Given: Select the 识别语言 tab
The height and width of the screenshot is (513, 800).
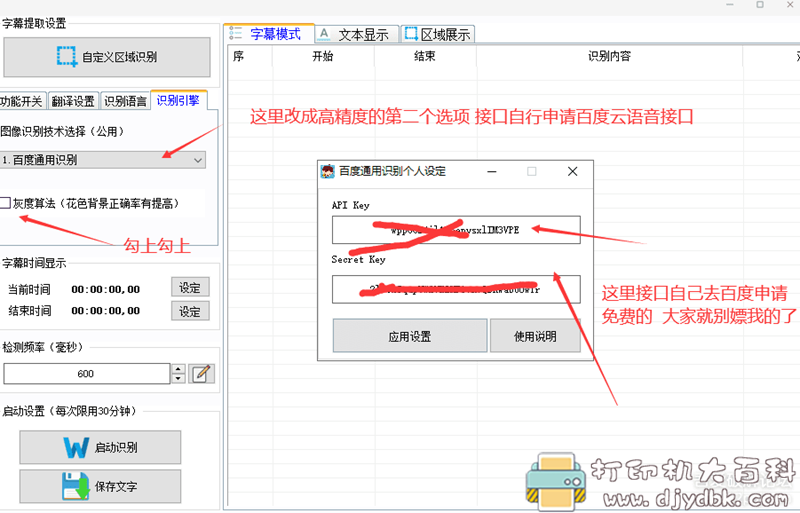Looking at the screenshot, I should point(125,101).
